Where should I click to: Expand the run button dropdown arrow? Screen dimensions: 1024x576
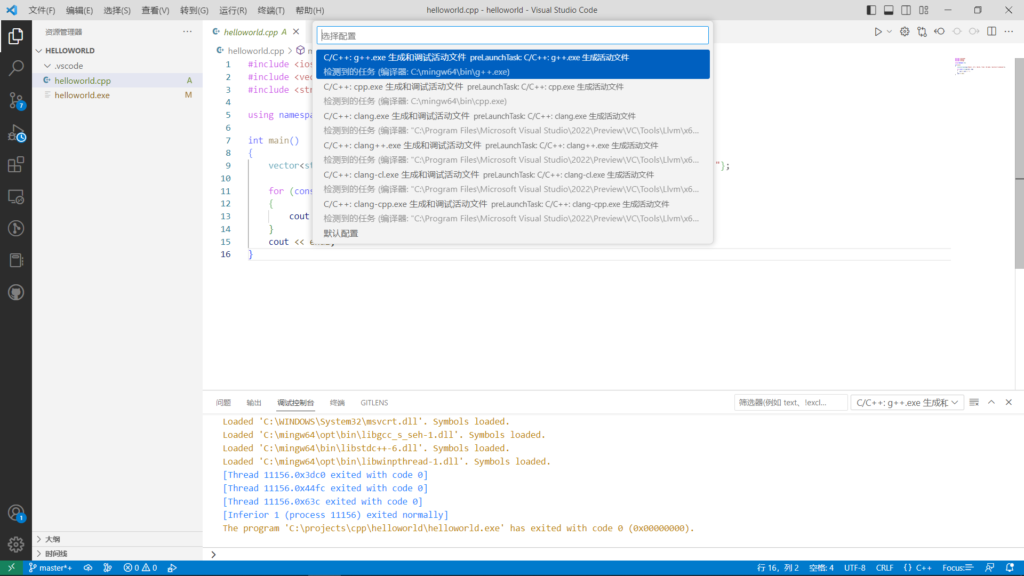(x=890, y=32)
